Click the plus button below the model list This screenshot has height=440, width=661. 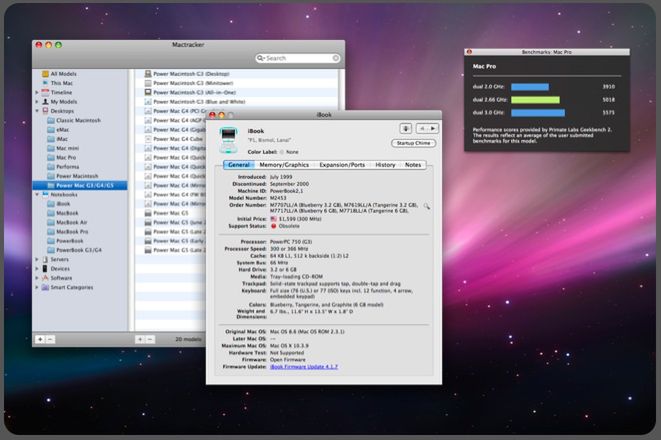(x=140, y=339)
